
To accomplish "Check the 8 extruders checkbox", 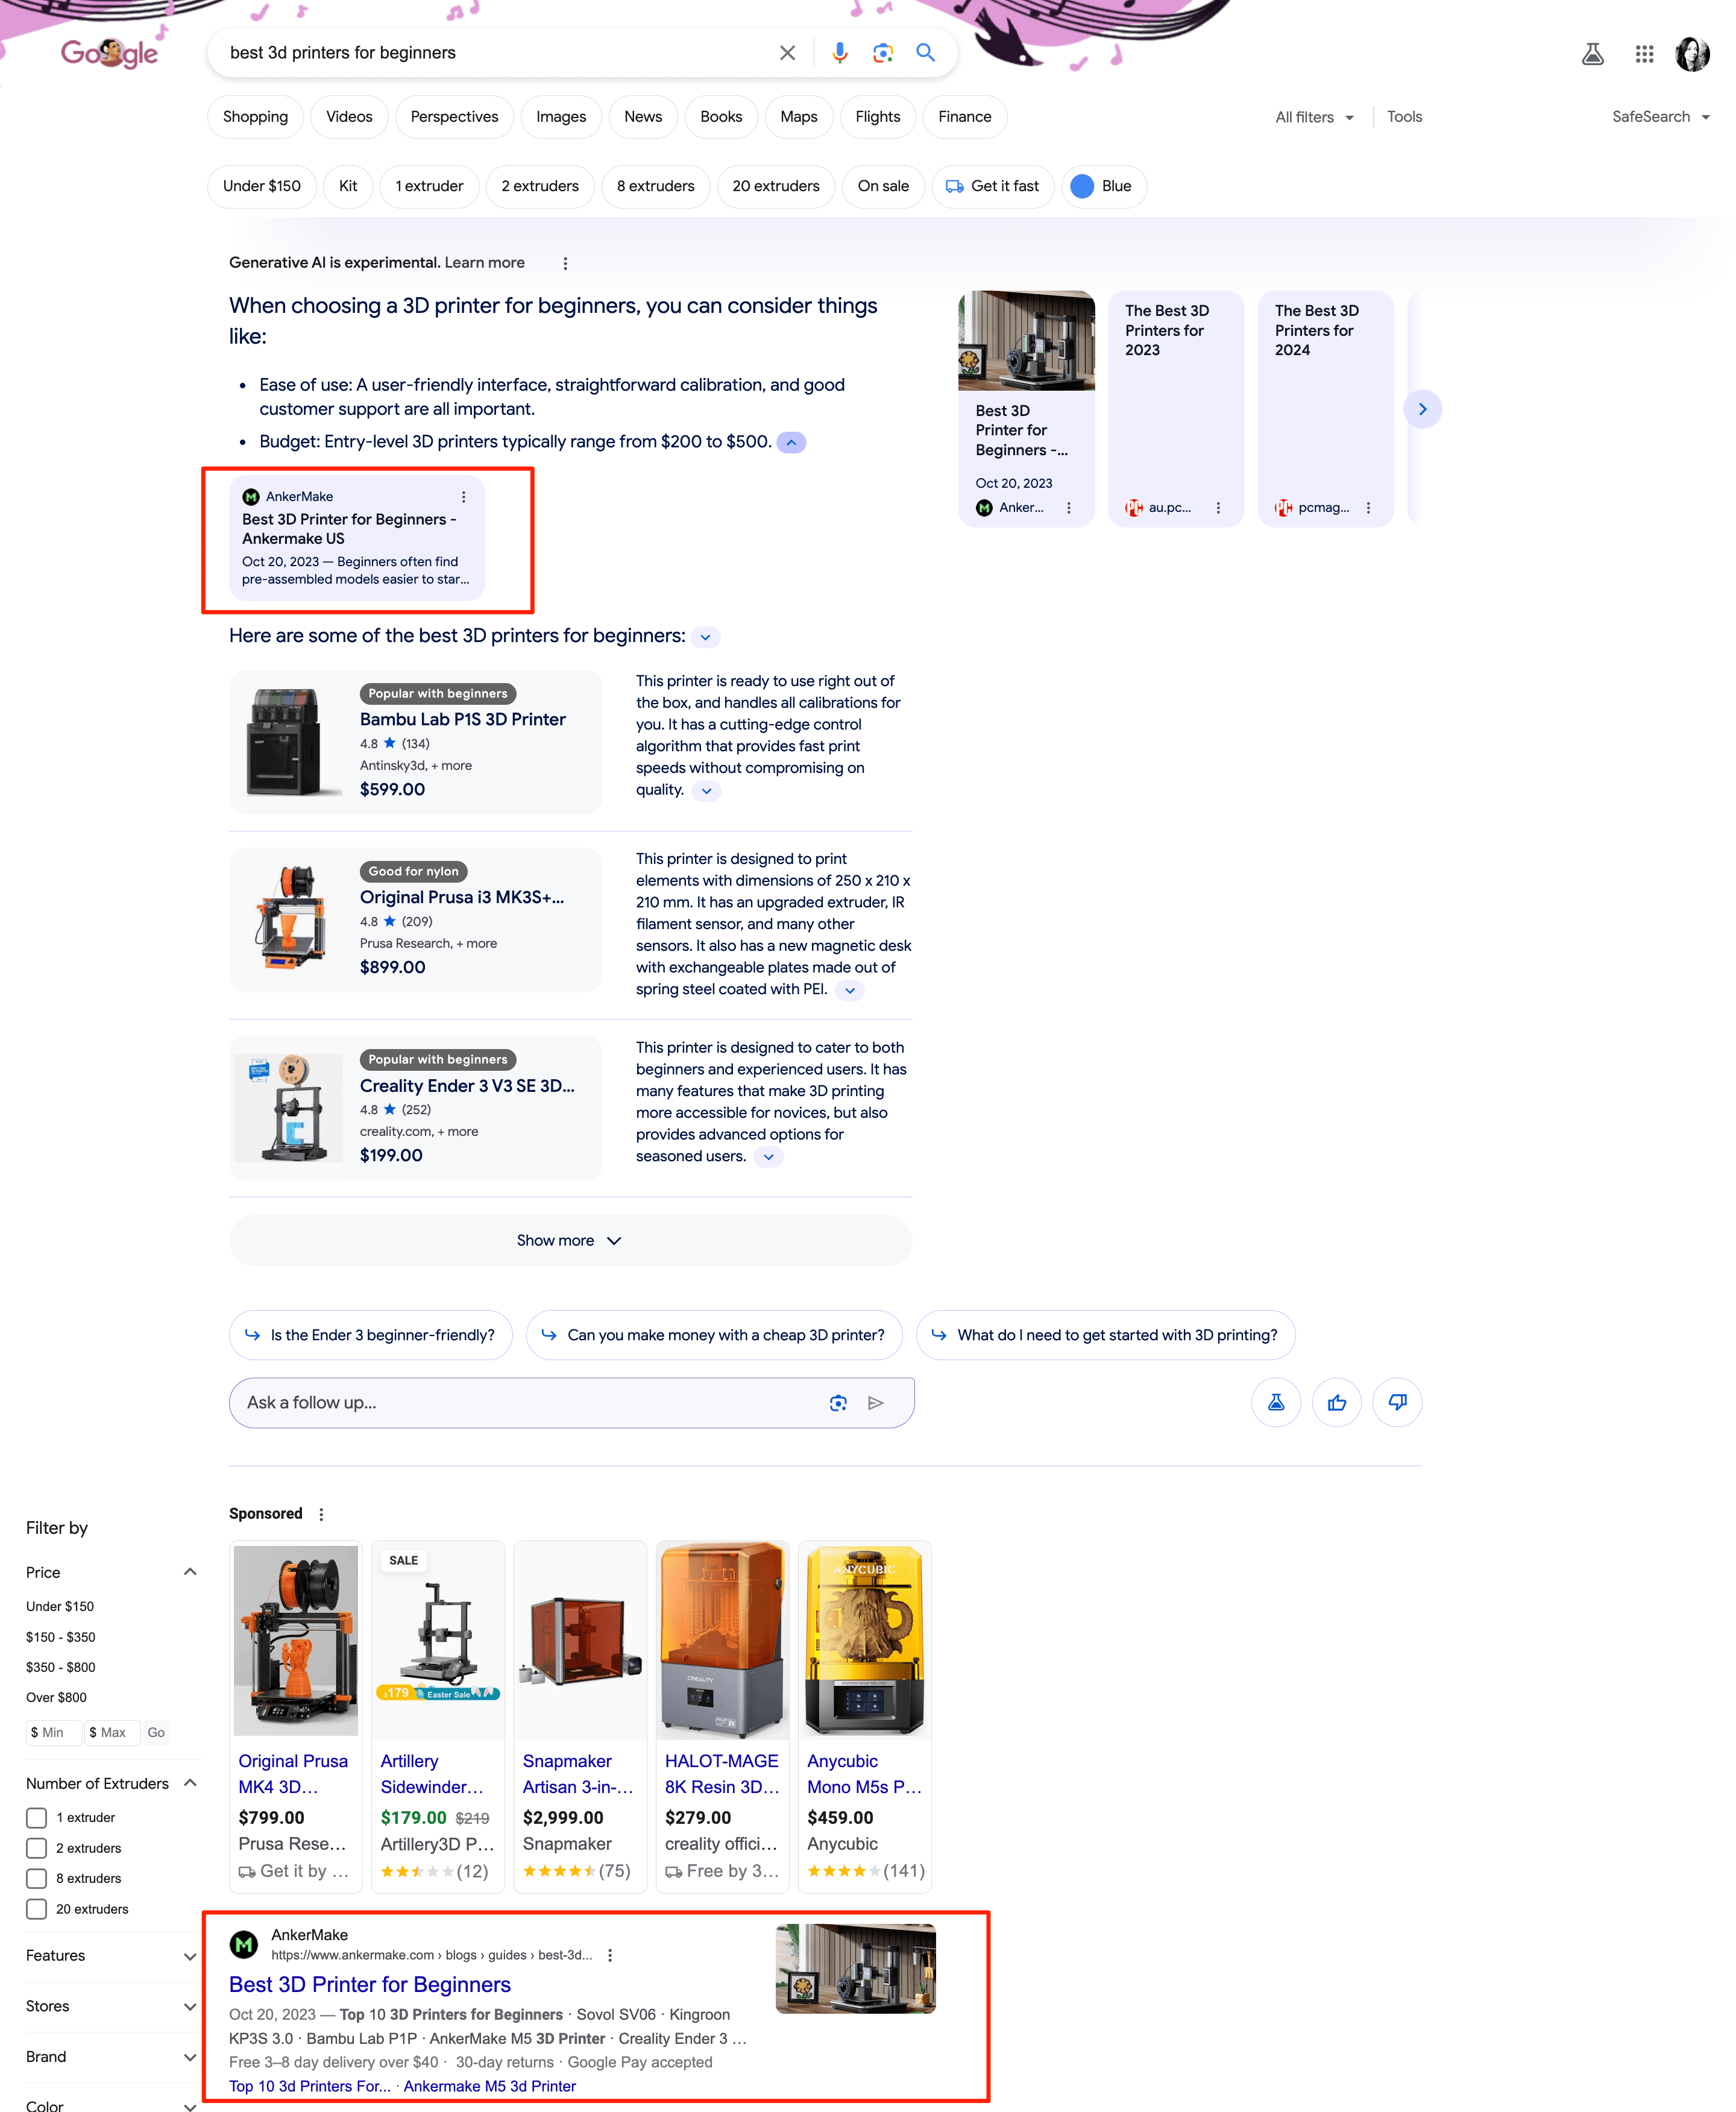I will 37,1879.
